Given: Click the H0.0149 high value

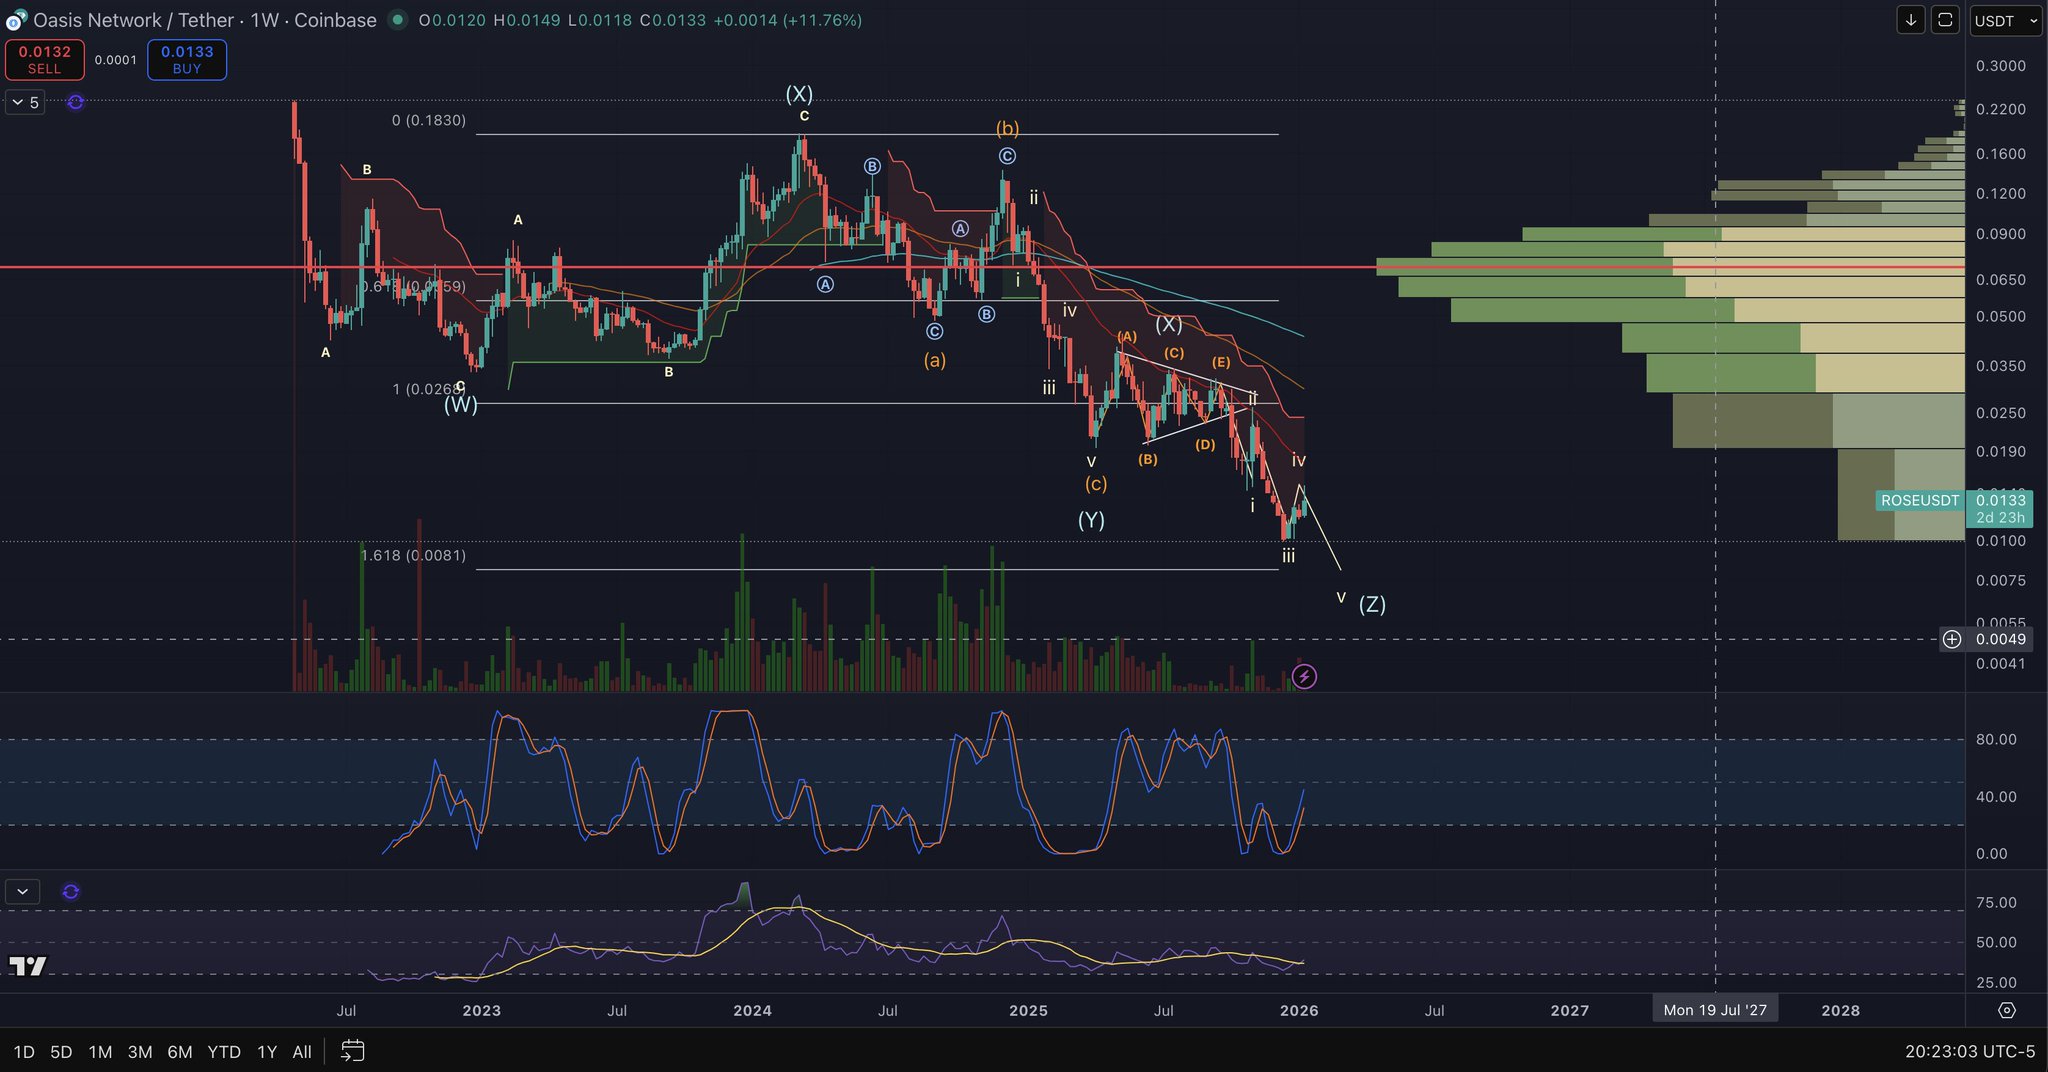Looking at the screenshot, I should (x=526, y=20).
